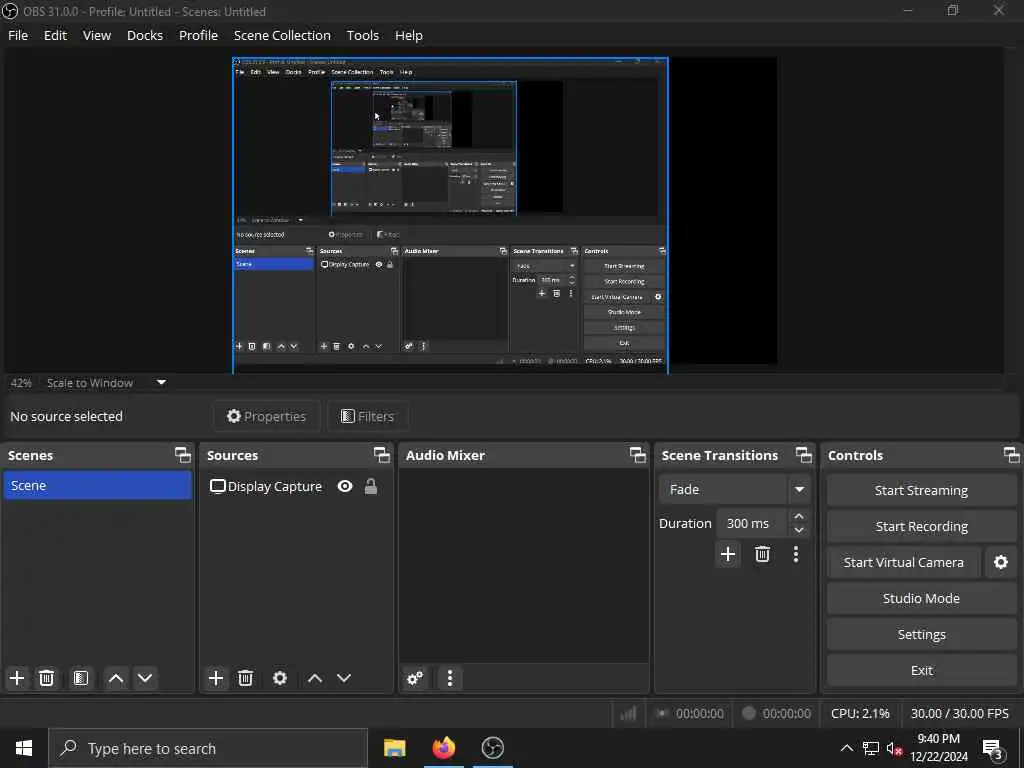This screenshot has height=768, width=1024.
Task: Click the 300 ms duration field
Action: coord(752,524)
